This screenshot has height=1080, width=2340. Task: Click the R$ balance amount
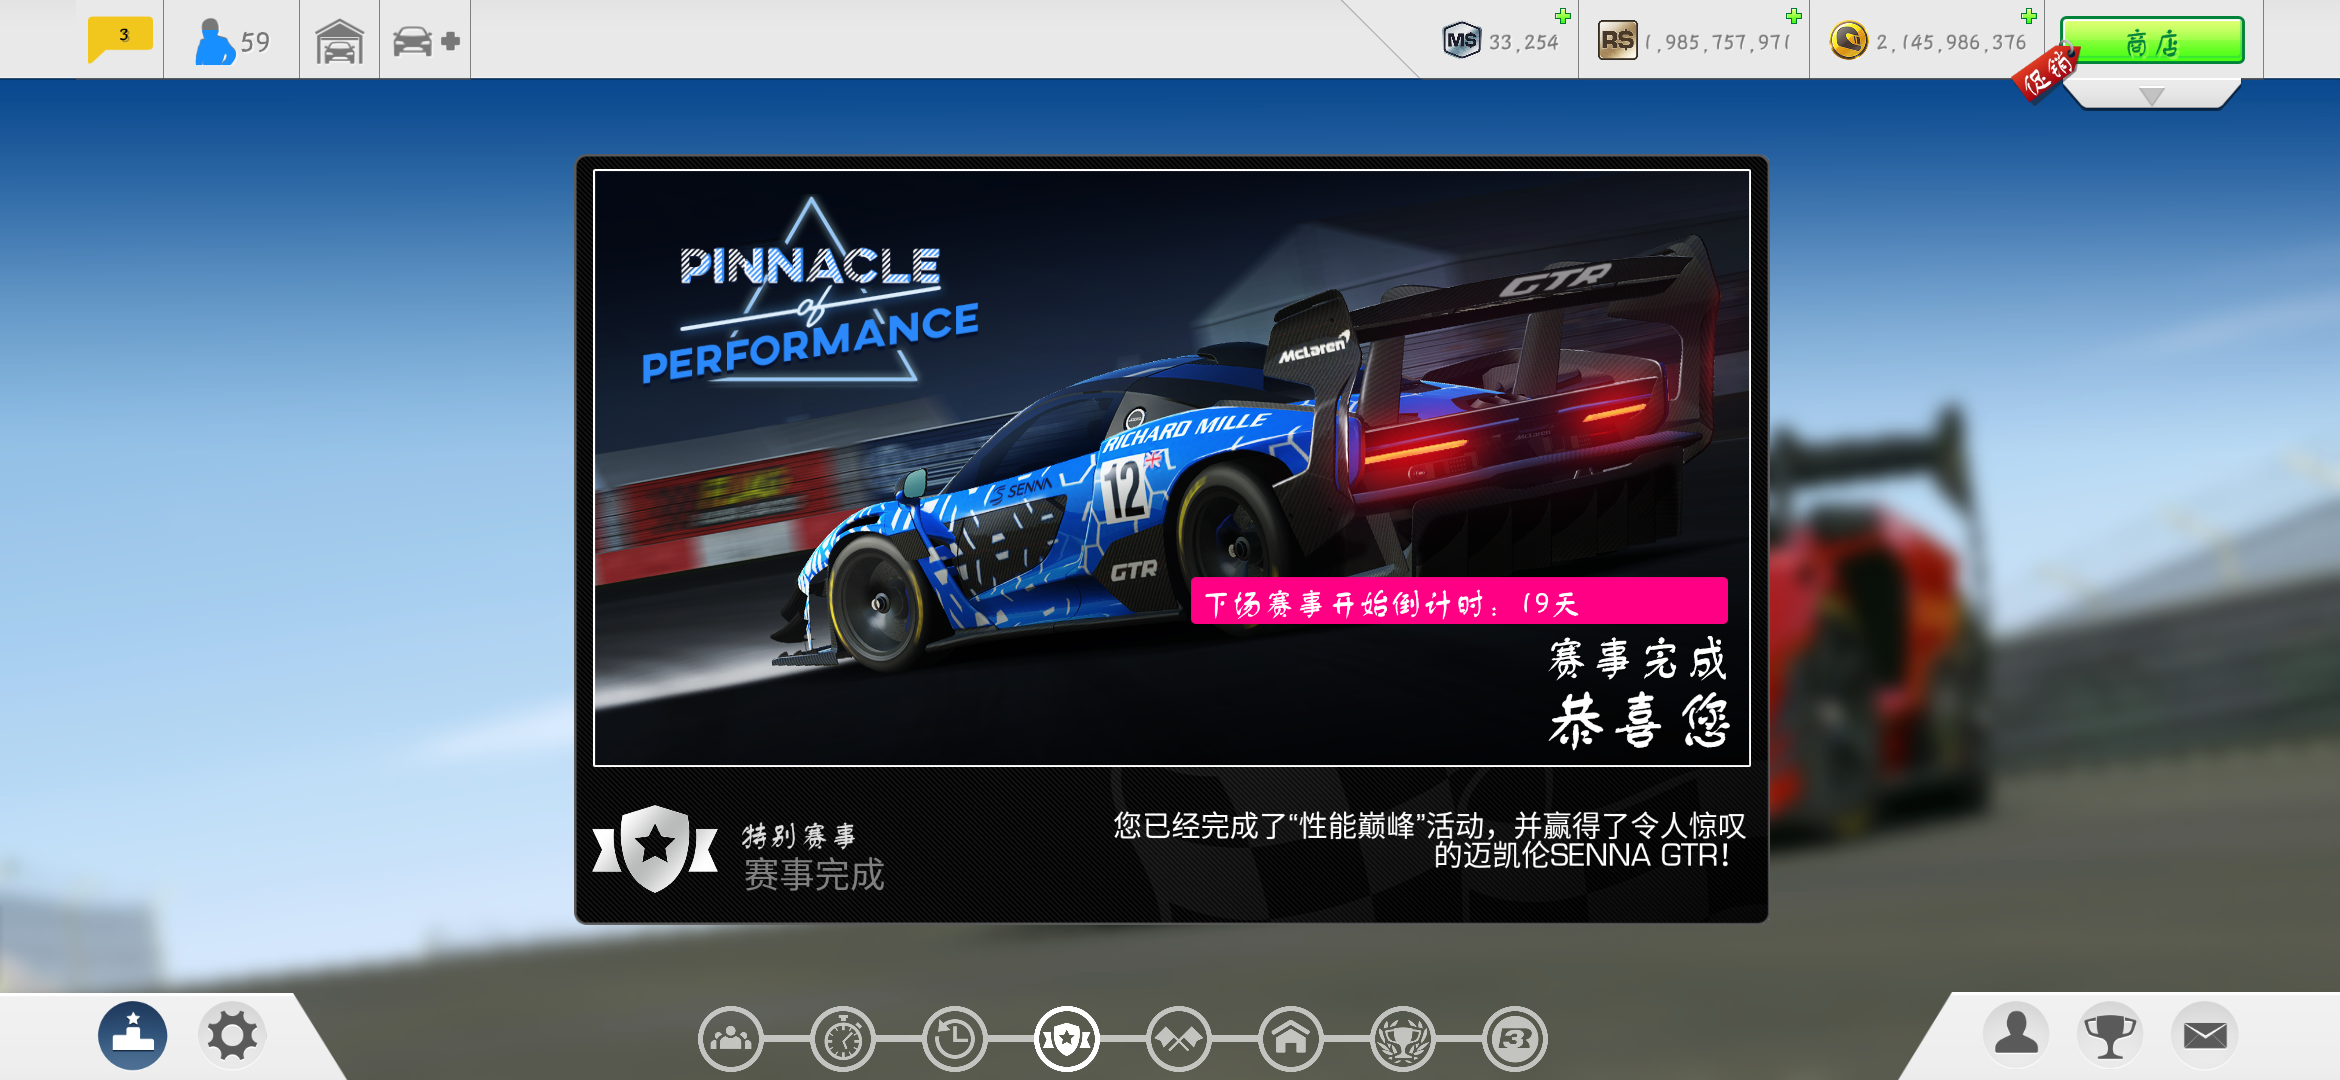[1717, 42]
